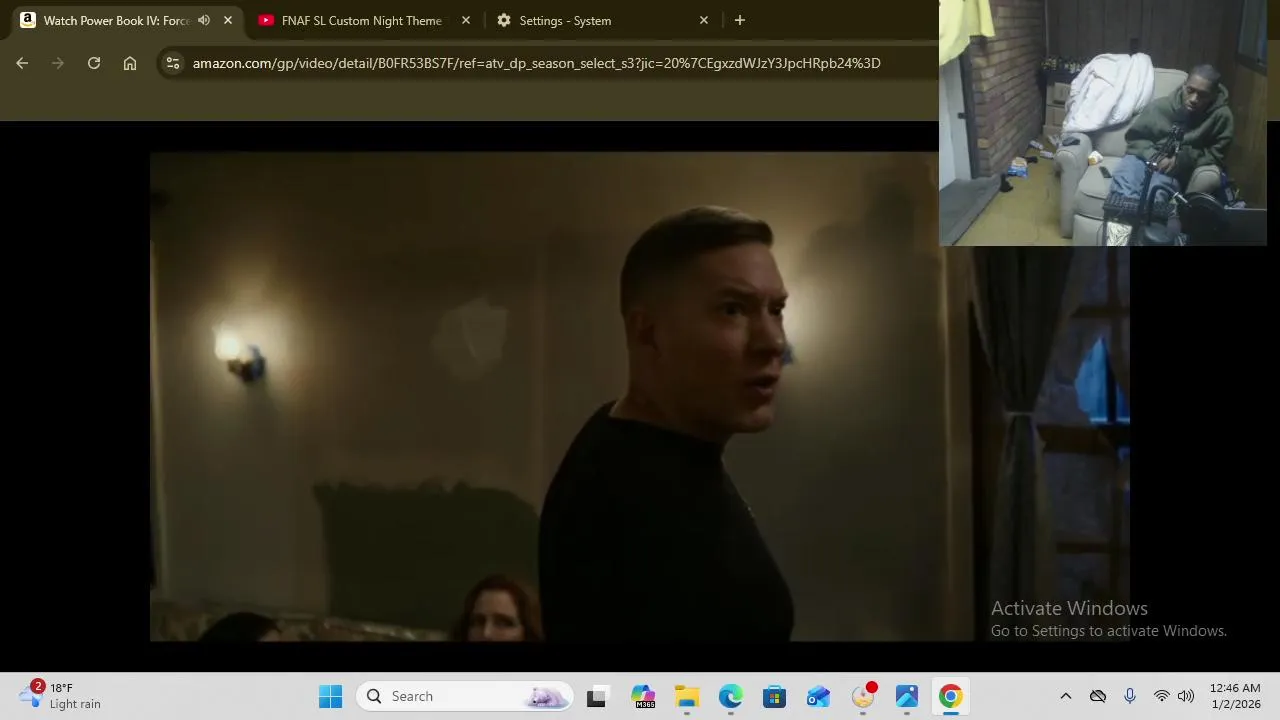Go back to the previous page
Screen dimensions: 1280x720
tap(22, 63)
